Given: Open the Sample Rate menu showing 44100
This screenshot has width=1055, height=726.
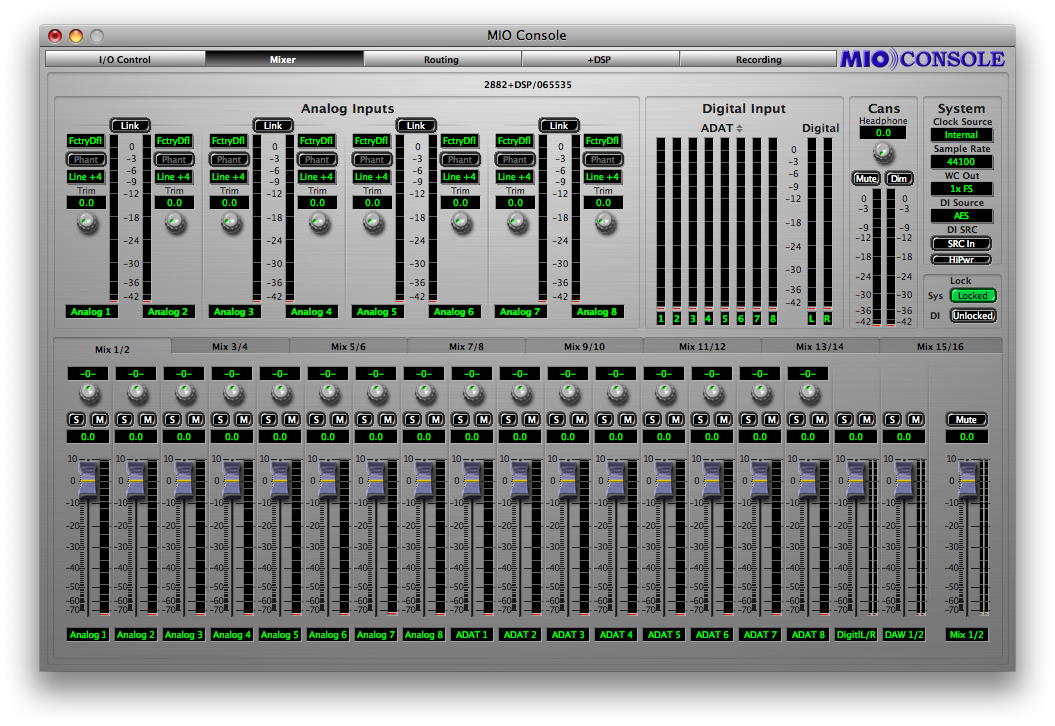Looking at the screenshot, I should [x=961, y=161].
